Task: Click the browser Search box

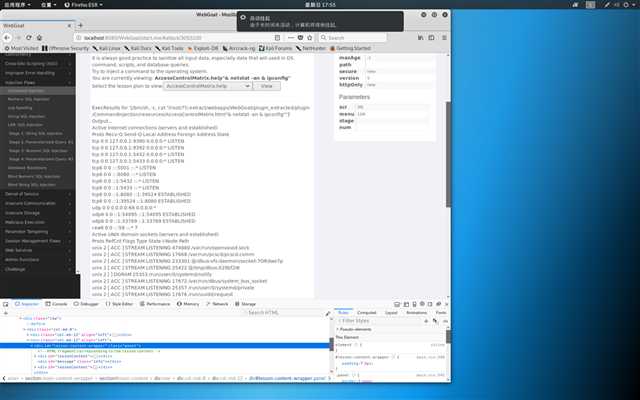Action: click(x=352, y=38)
